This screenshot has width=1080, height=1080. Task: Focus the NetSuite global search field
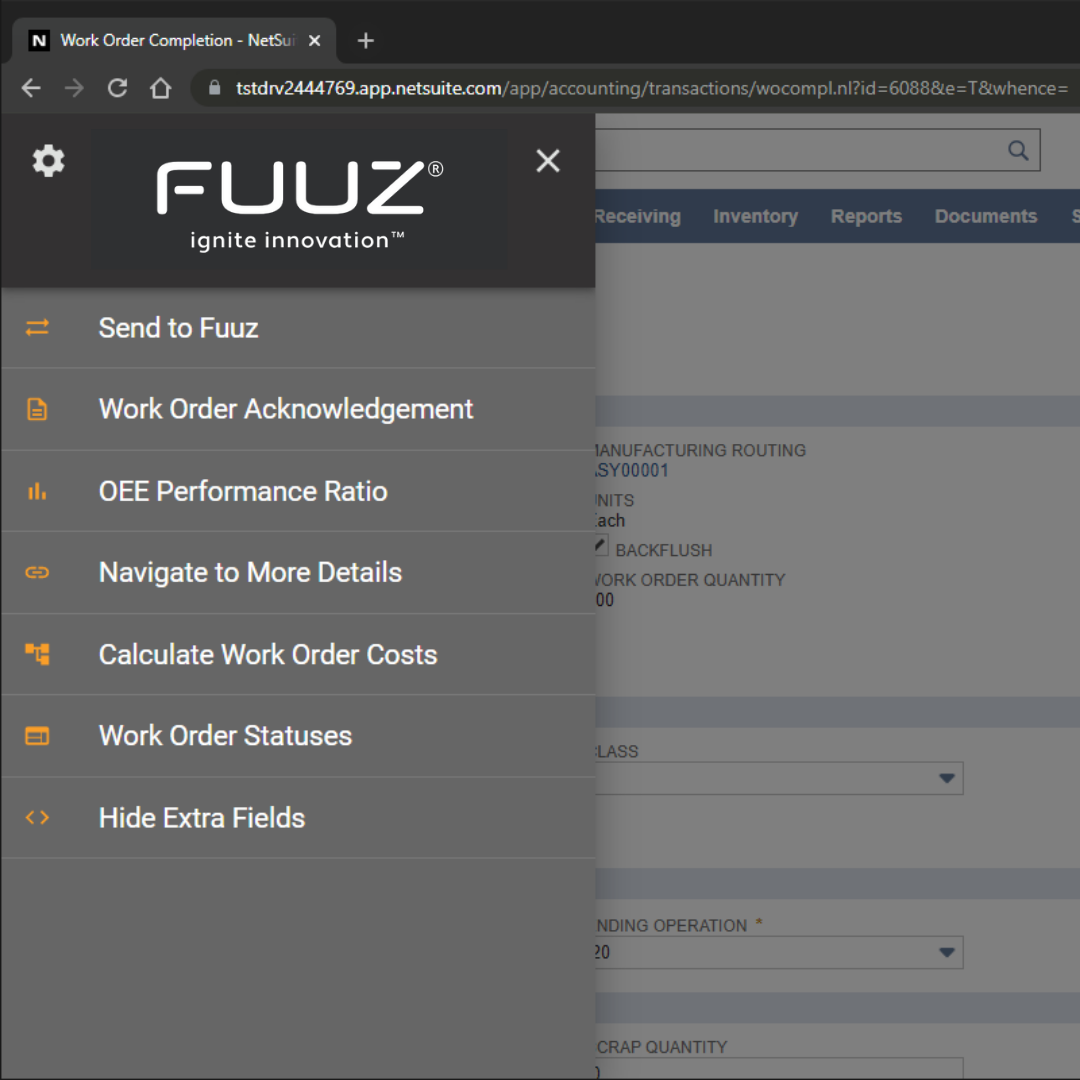pos(818,150)
